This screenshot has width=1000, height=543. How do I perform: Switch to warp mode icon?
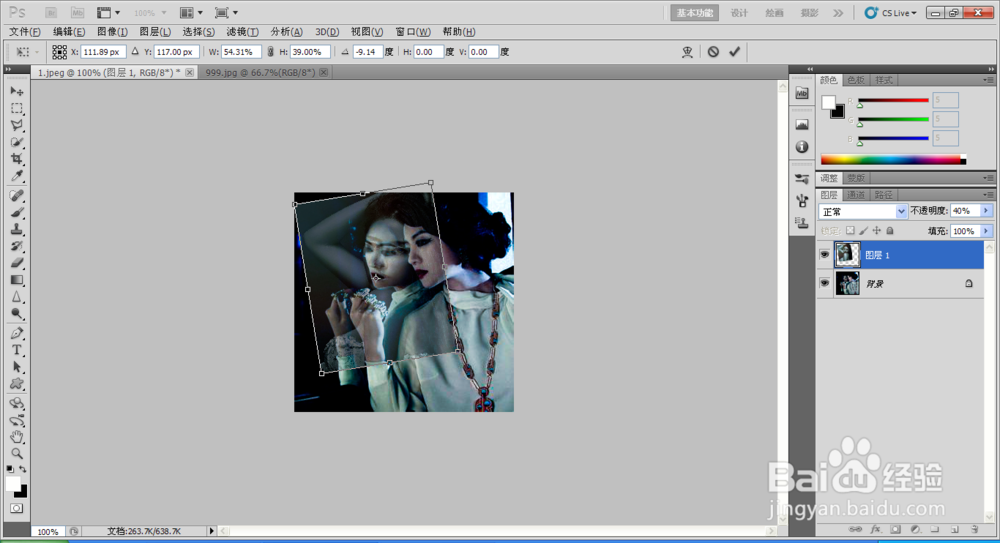(x=687, y=52)
